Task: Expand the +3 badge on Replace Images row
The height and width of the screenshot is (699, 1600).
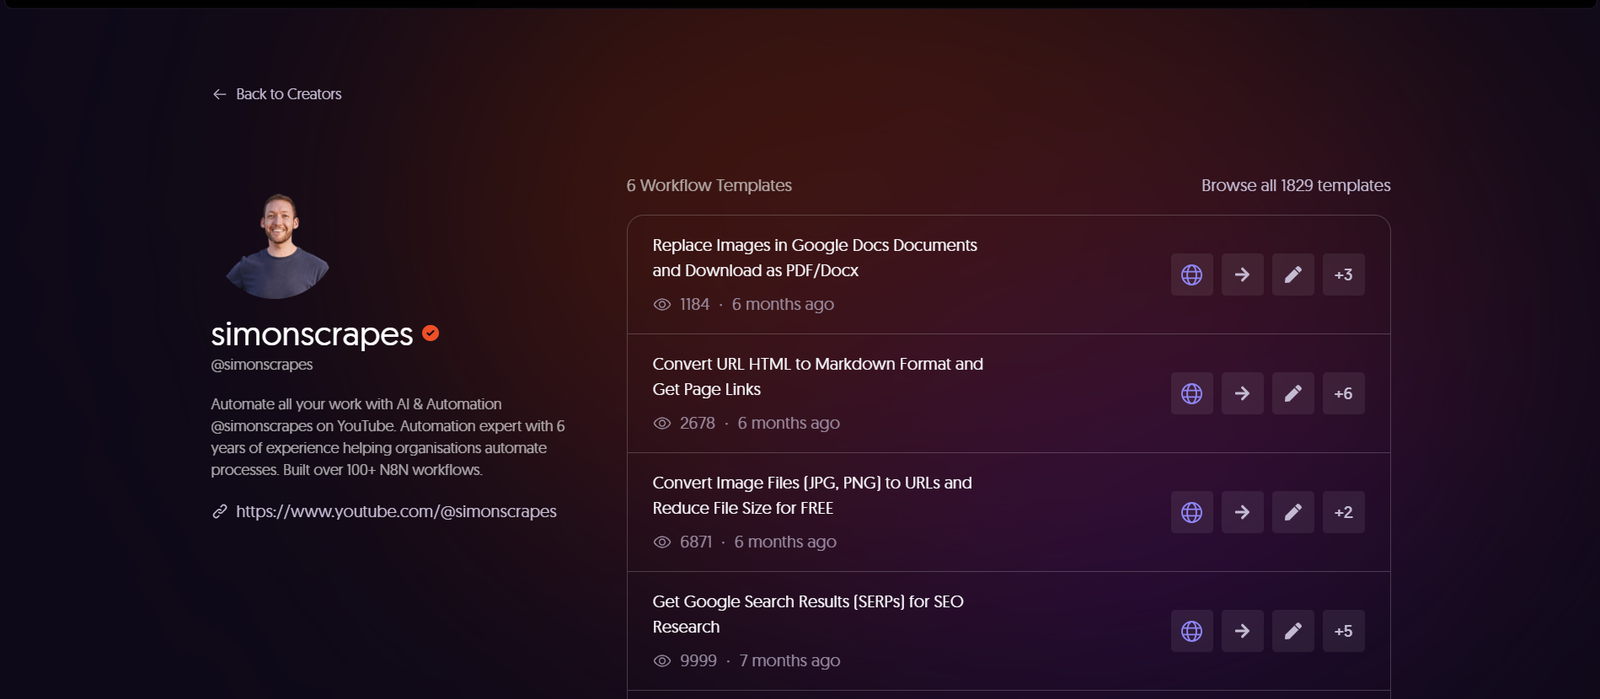Action: (1343, 275)
